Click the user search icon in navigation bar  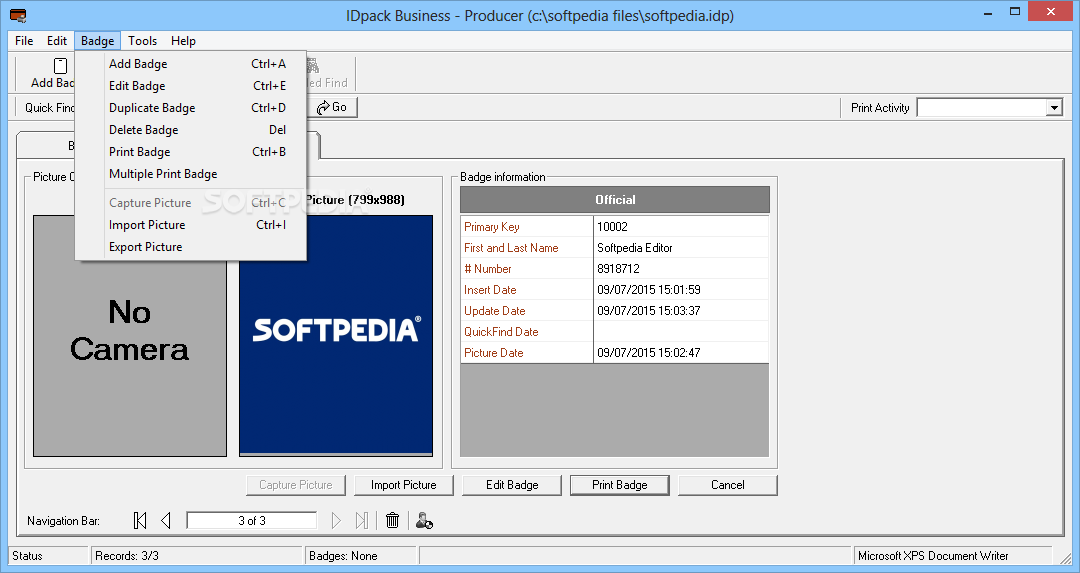[x=424, y=521]
